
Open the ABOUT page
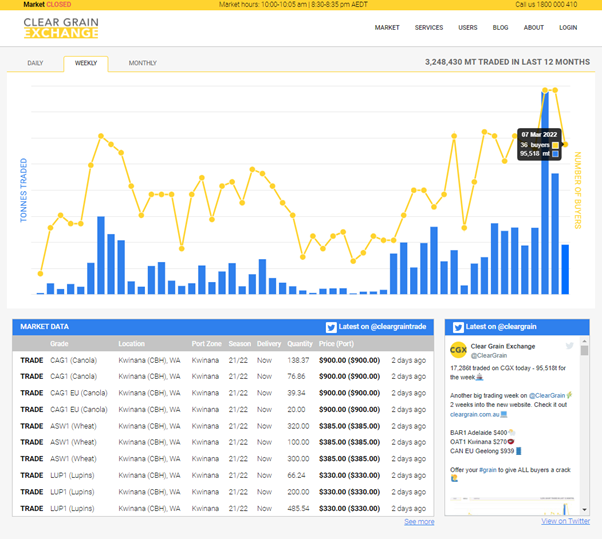pos(534,28)
